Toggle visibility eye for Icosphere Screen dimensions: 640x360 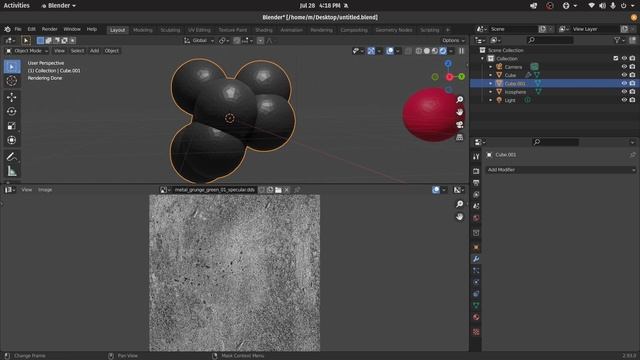[x=624, y=92]
